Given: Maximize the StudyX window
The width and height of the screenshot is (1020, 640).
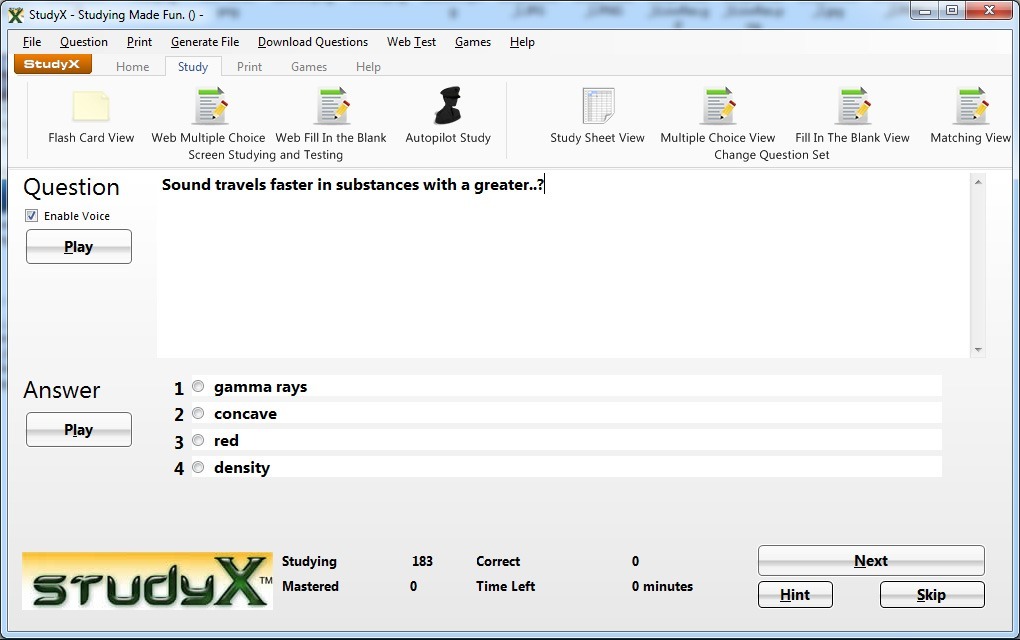Looking at the screenshot, I should point(952,11).
